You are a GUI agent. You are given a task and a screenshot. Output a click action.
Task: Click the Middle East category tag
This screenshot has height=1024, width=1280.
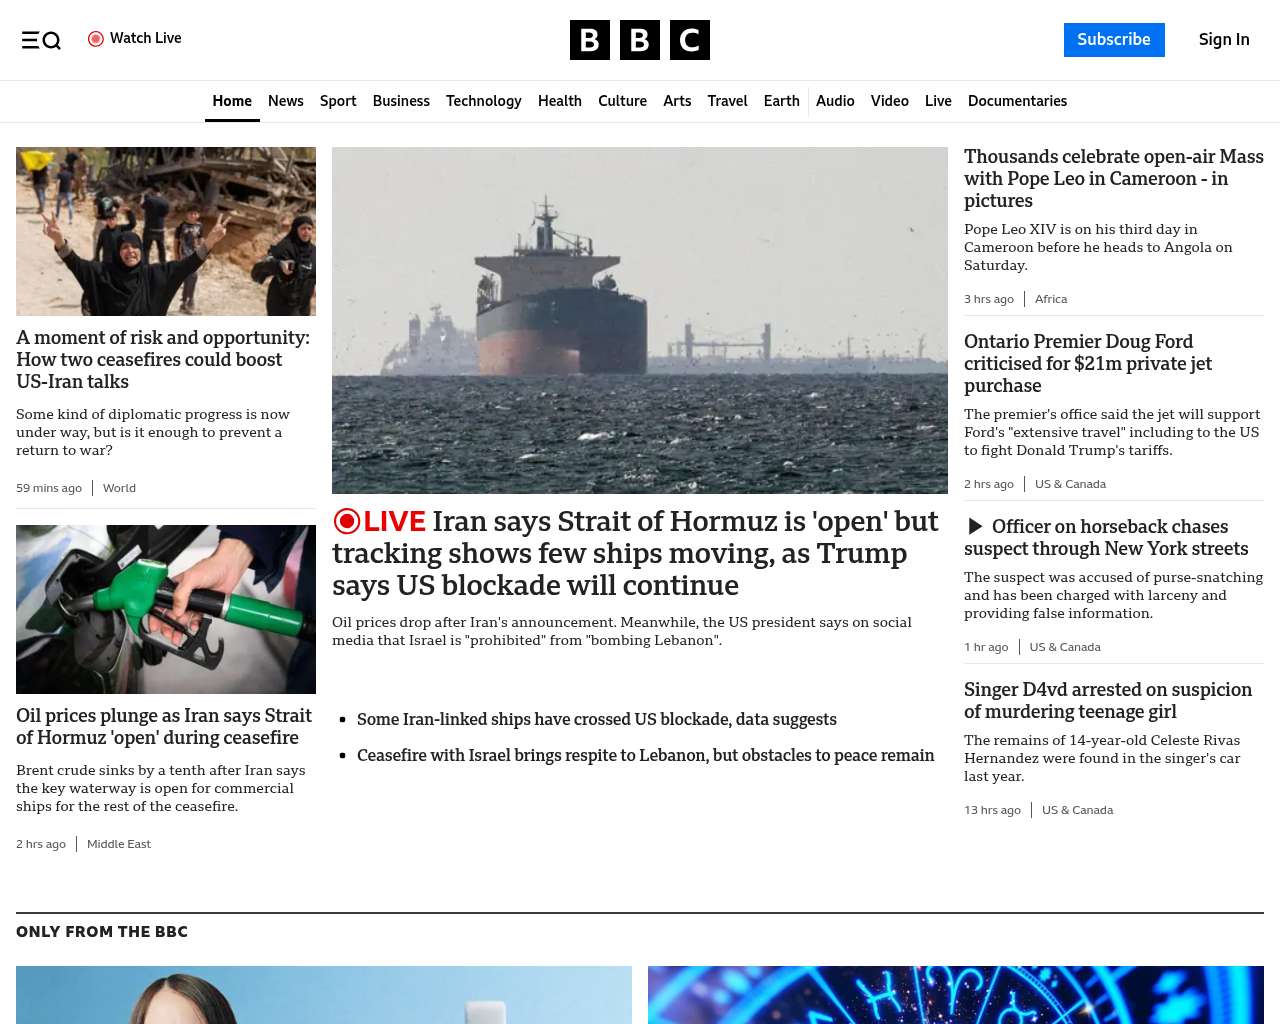coord(119,844)
